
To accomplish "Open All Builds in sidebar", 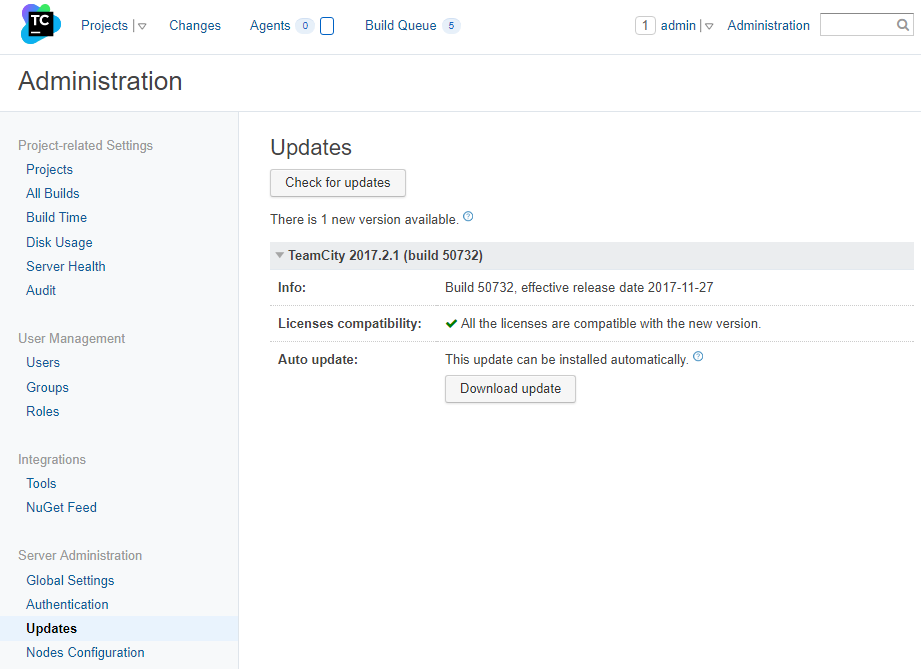I will (x=52, y=193).
